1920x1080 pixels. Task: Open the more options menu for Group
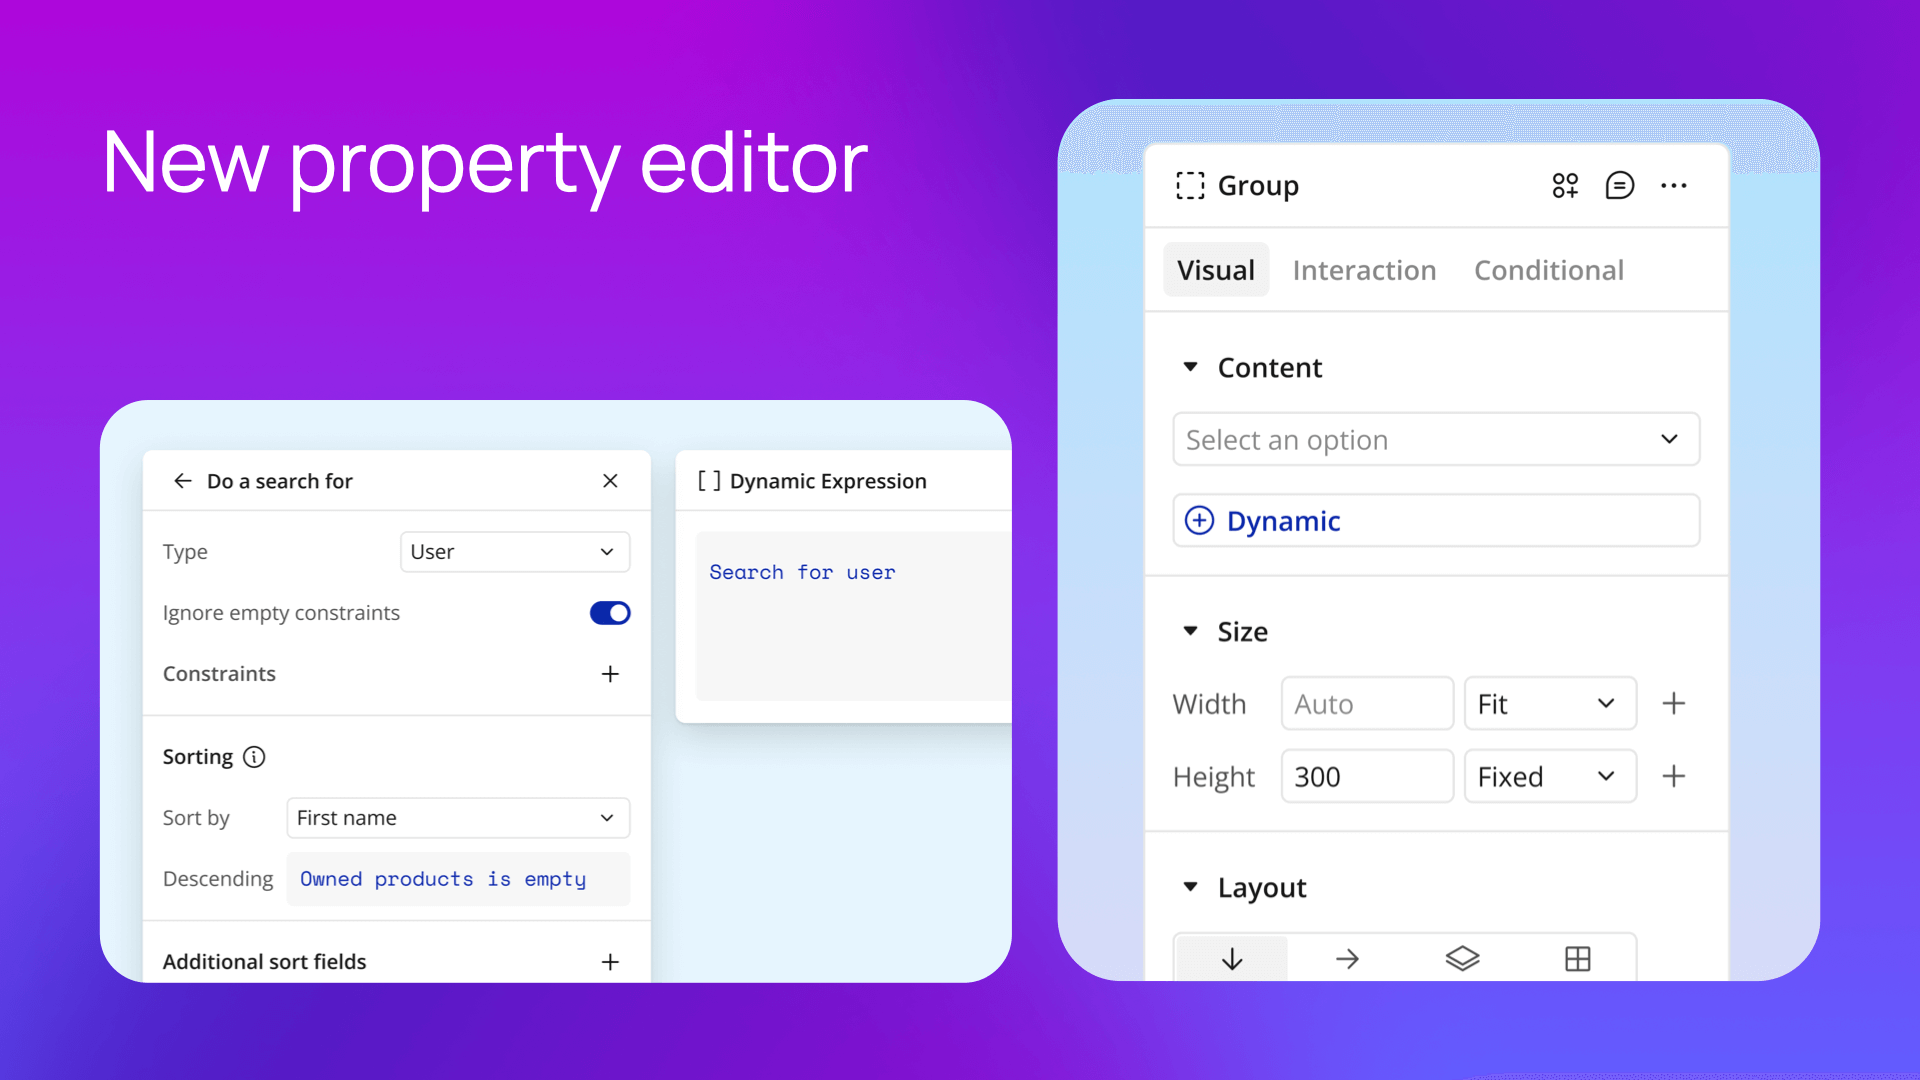(x=1674, y=185)
